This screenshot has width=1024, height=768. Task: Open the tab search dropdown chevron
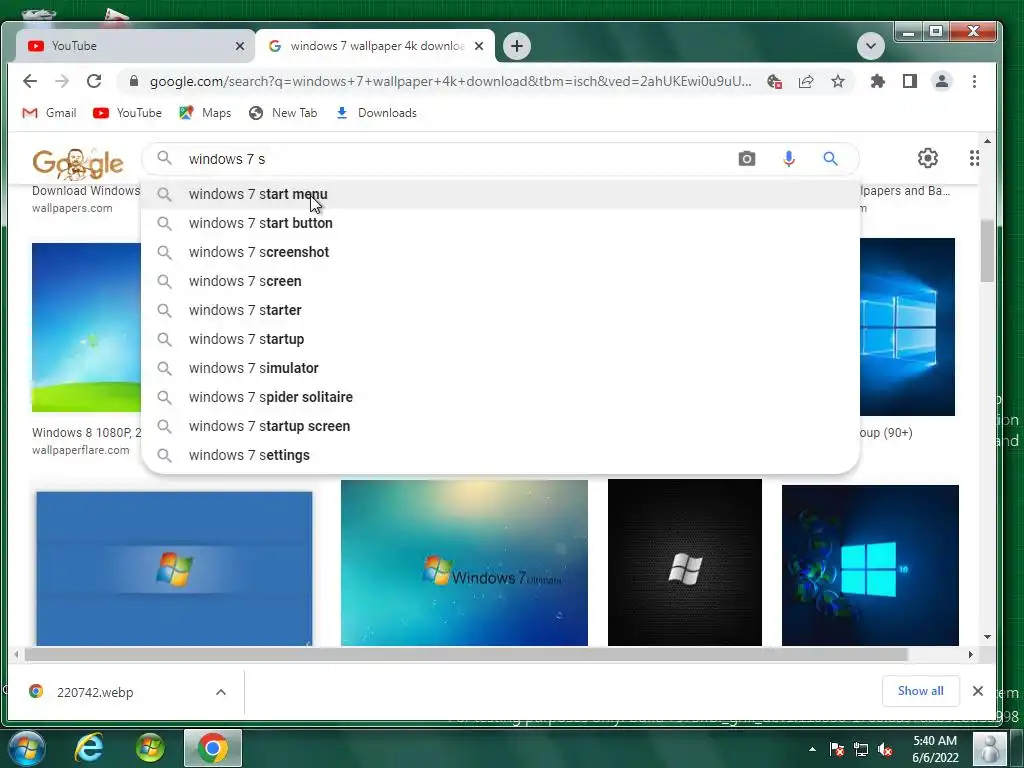[871, 46]
